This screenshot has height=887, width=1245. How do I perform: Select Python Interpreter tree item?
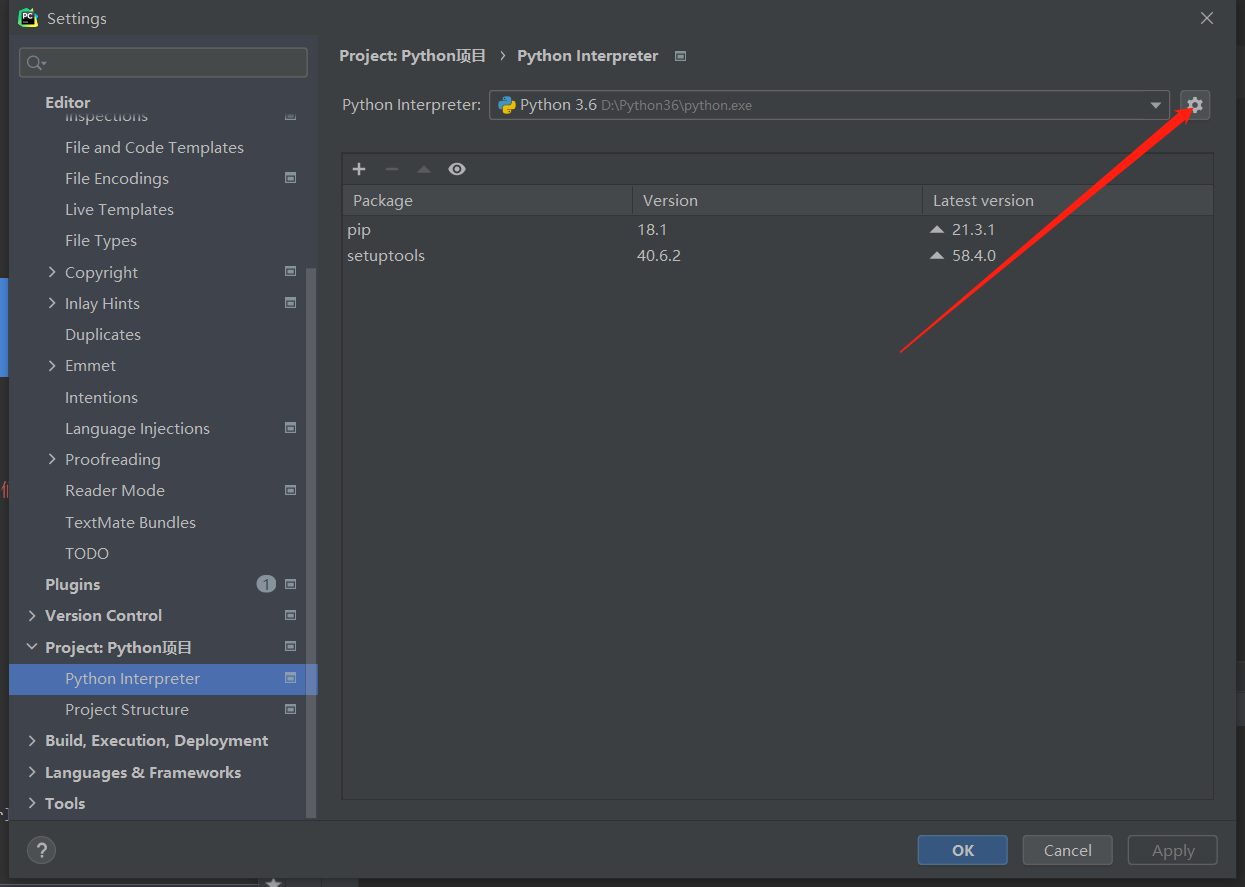tap(163, 679)
